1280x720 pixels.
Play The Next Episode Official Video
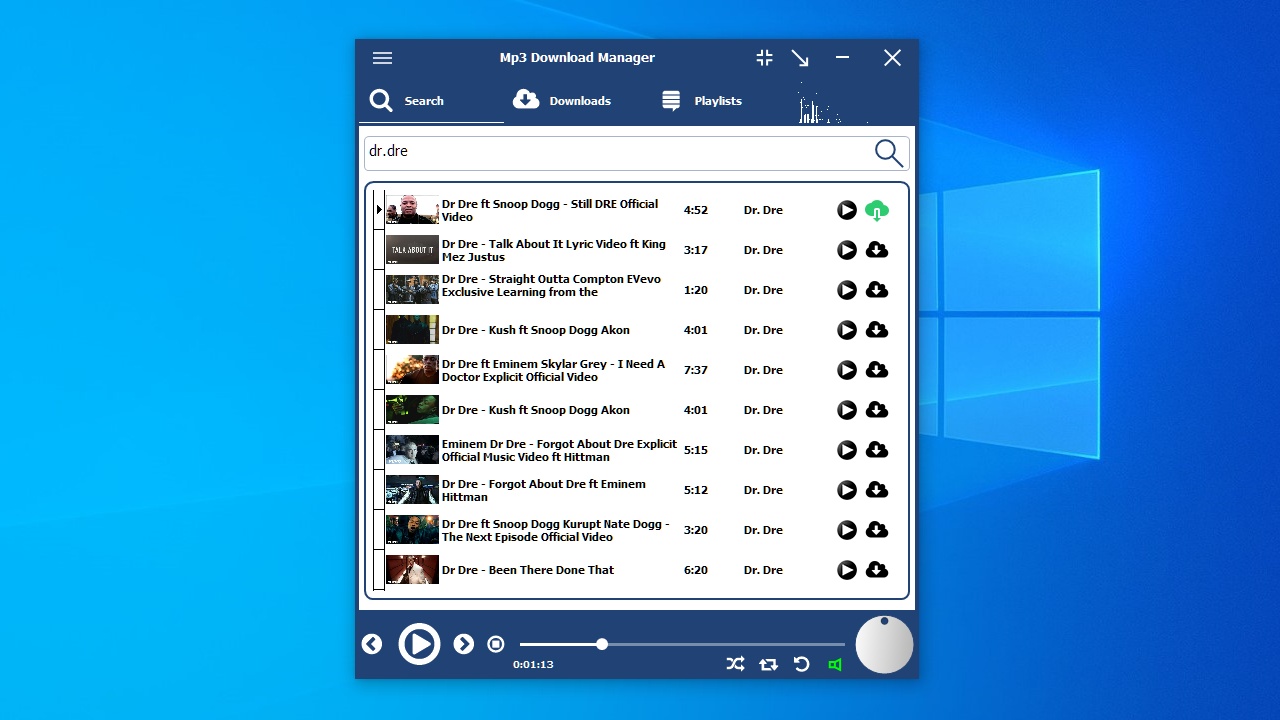coord(847,530)
